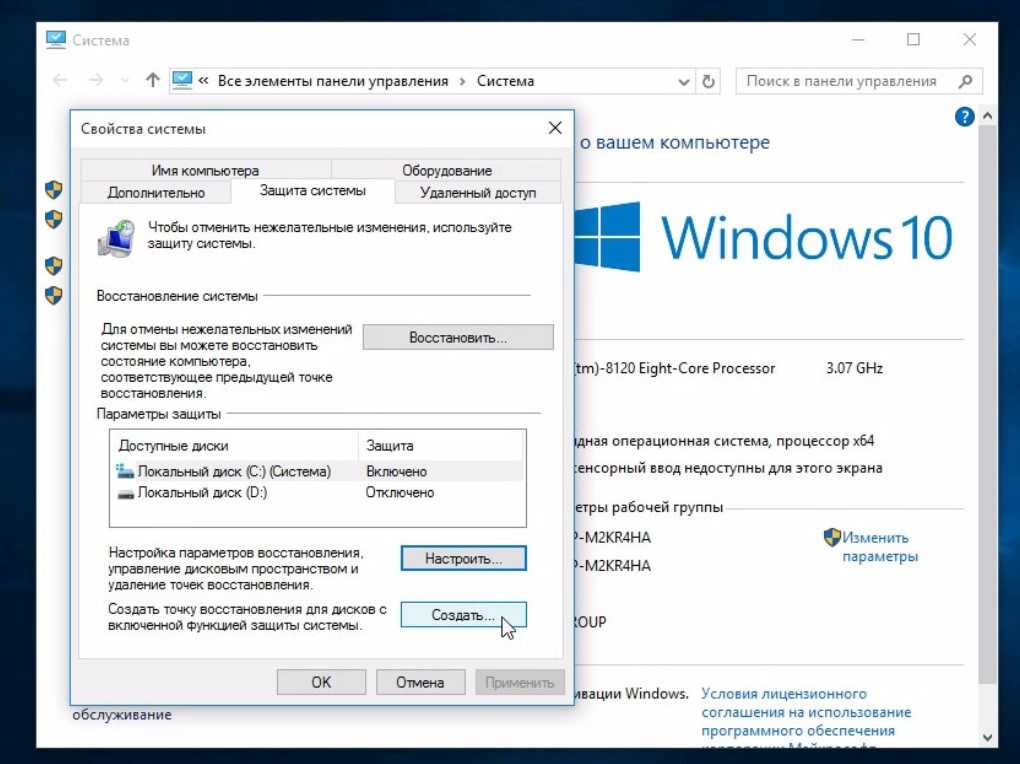
Task: Click the vertical scrollbar thumb in Система window
Action: coord(987,403)
